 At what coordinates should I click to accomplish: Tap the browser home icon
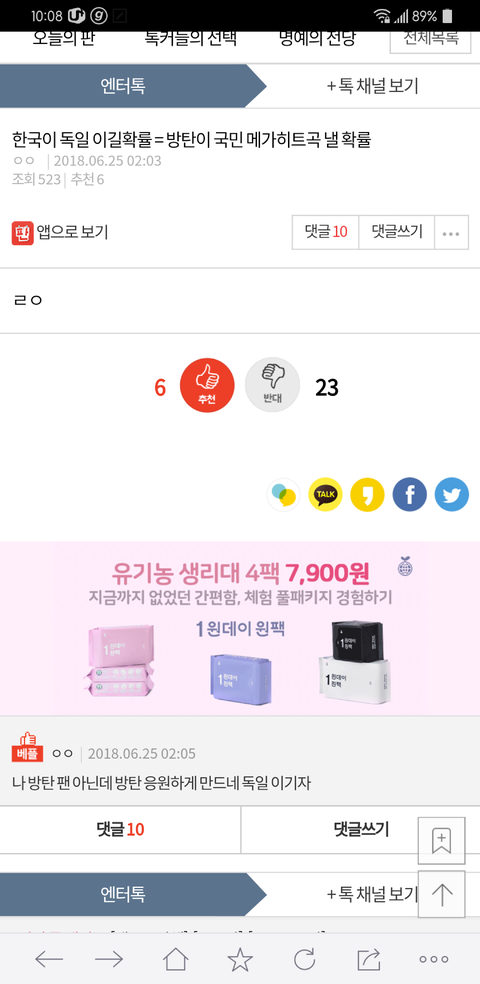(176, 959)
